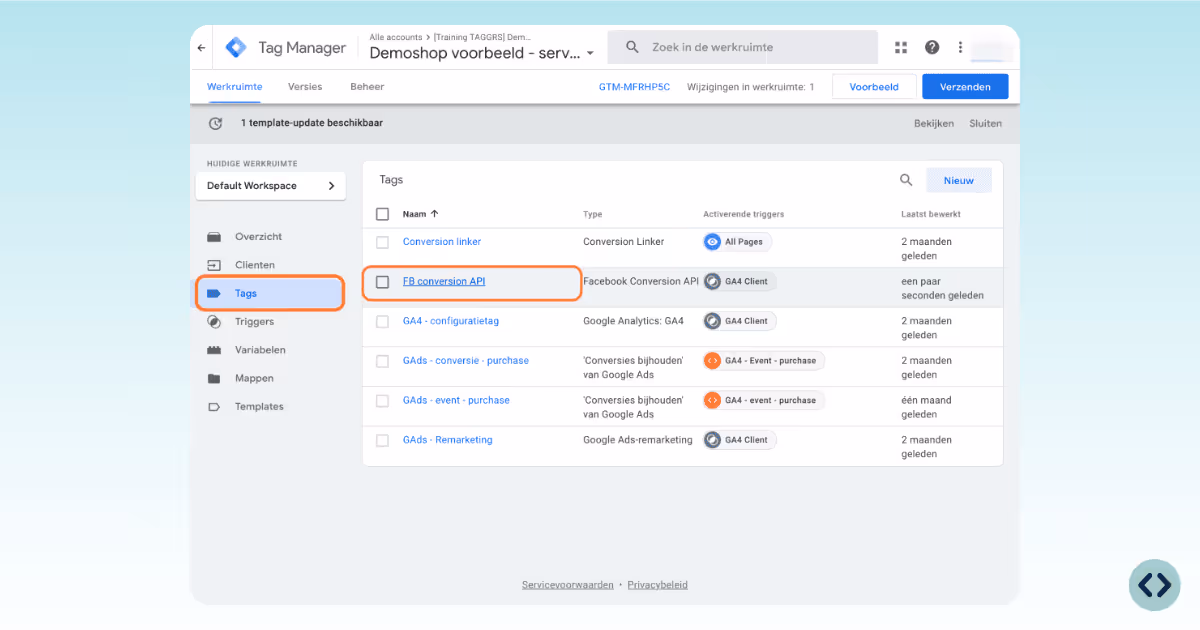Click the Type column header
This screenshot has height=630, width=1200.
click(593, 214)
